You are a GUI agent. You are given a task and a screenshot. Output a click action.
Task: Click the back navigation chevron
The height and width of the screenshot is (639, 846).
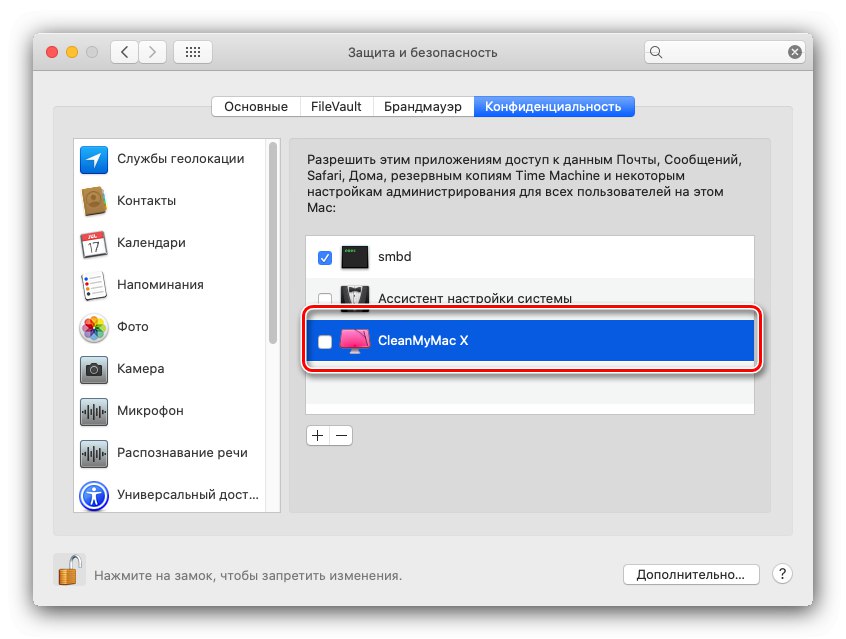point(123,52)
